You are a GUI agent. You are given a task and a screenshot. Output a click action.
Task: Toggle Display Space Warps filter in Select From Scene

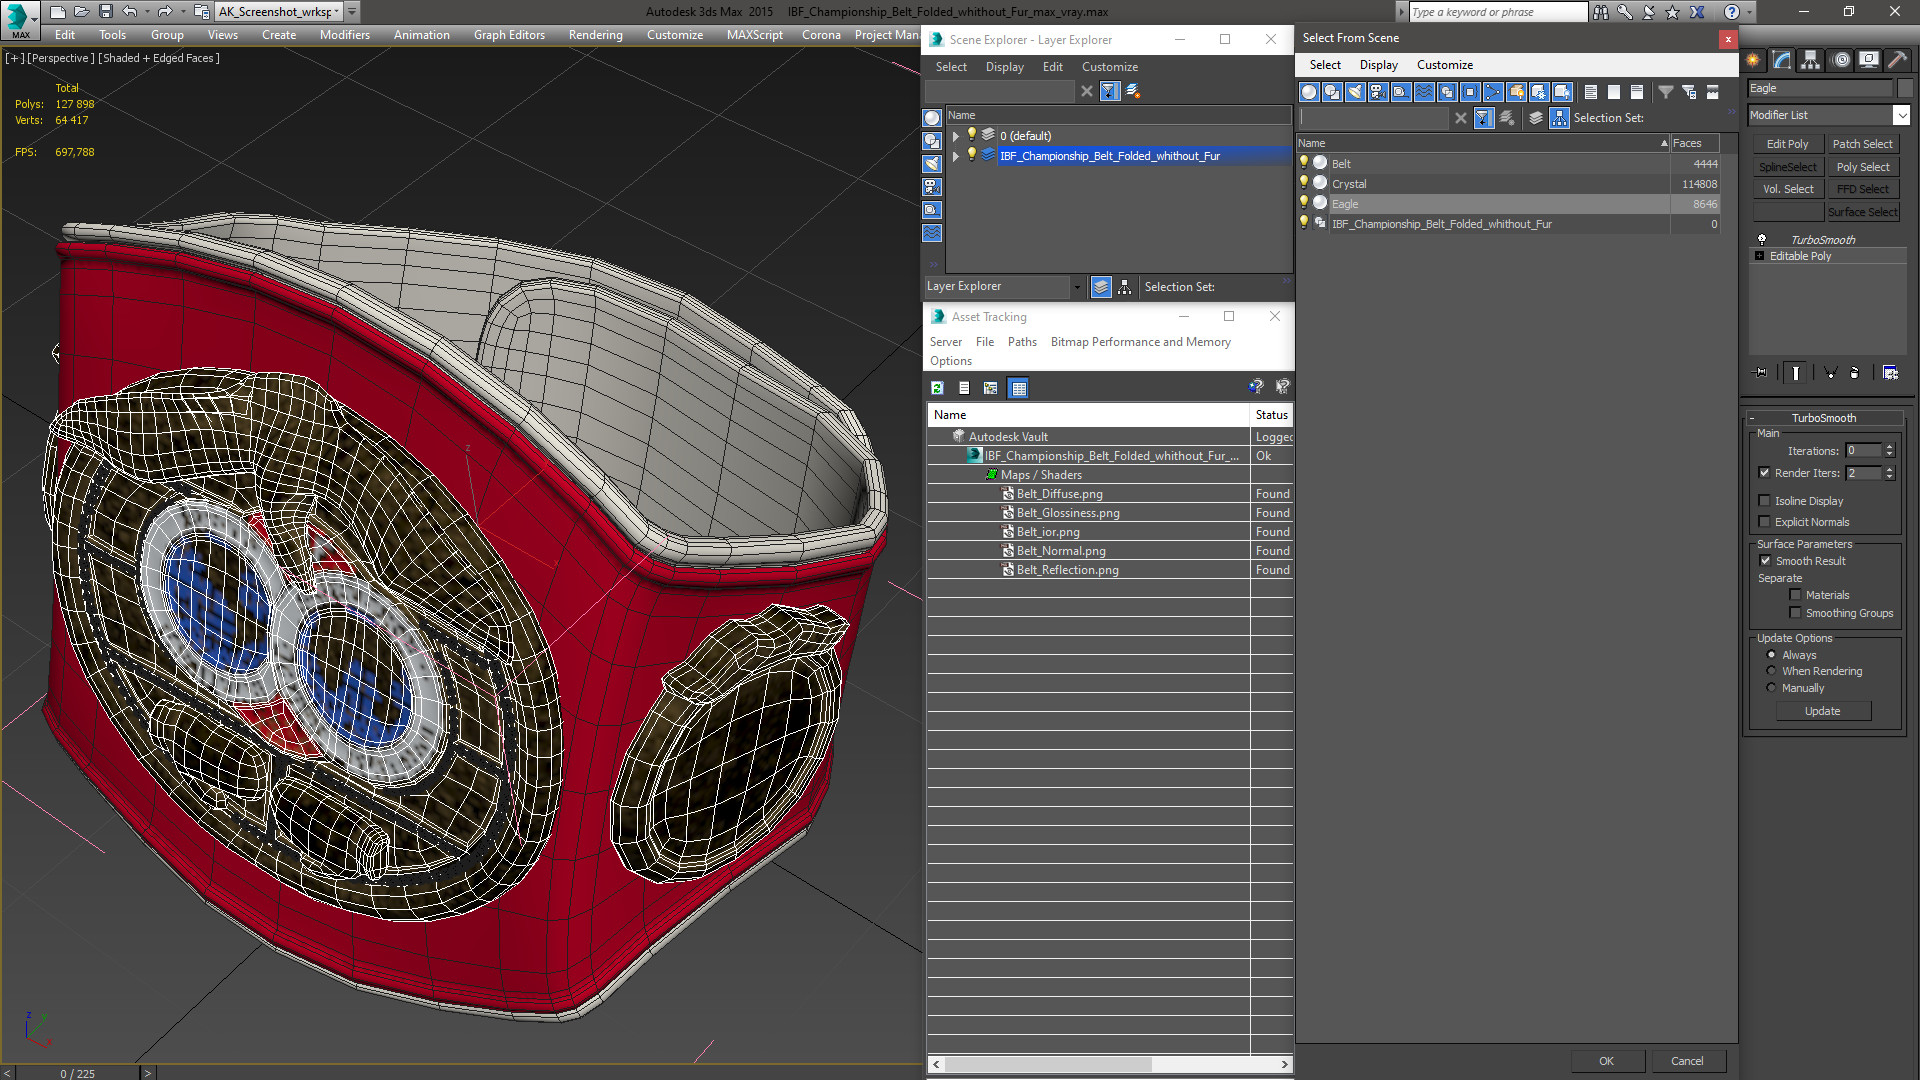(1424, 92)
